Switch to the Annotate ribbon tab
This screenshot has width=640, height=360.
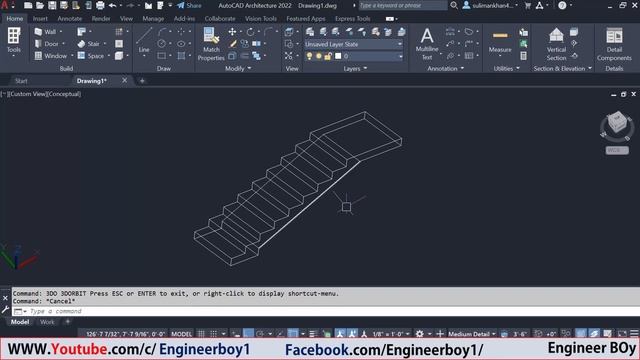(x=69, y=19)
